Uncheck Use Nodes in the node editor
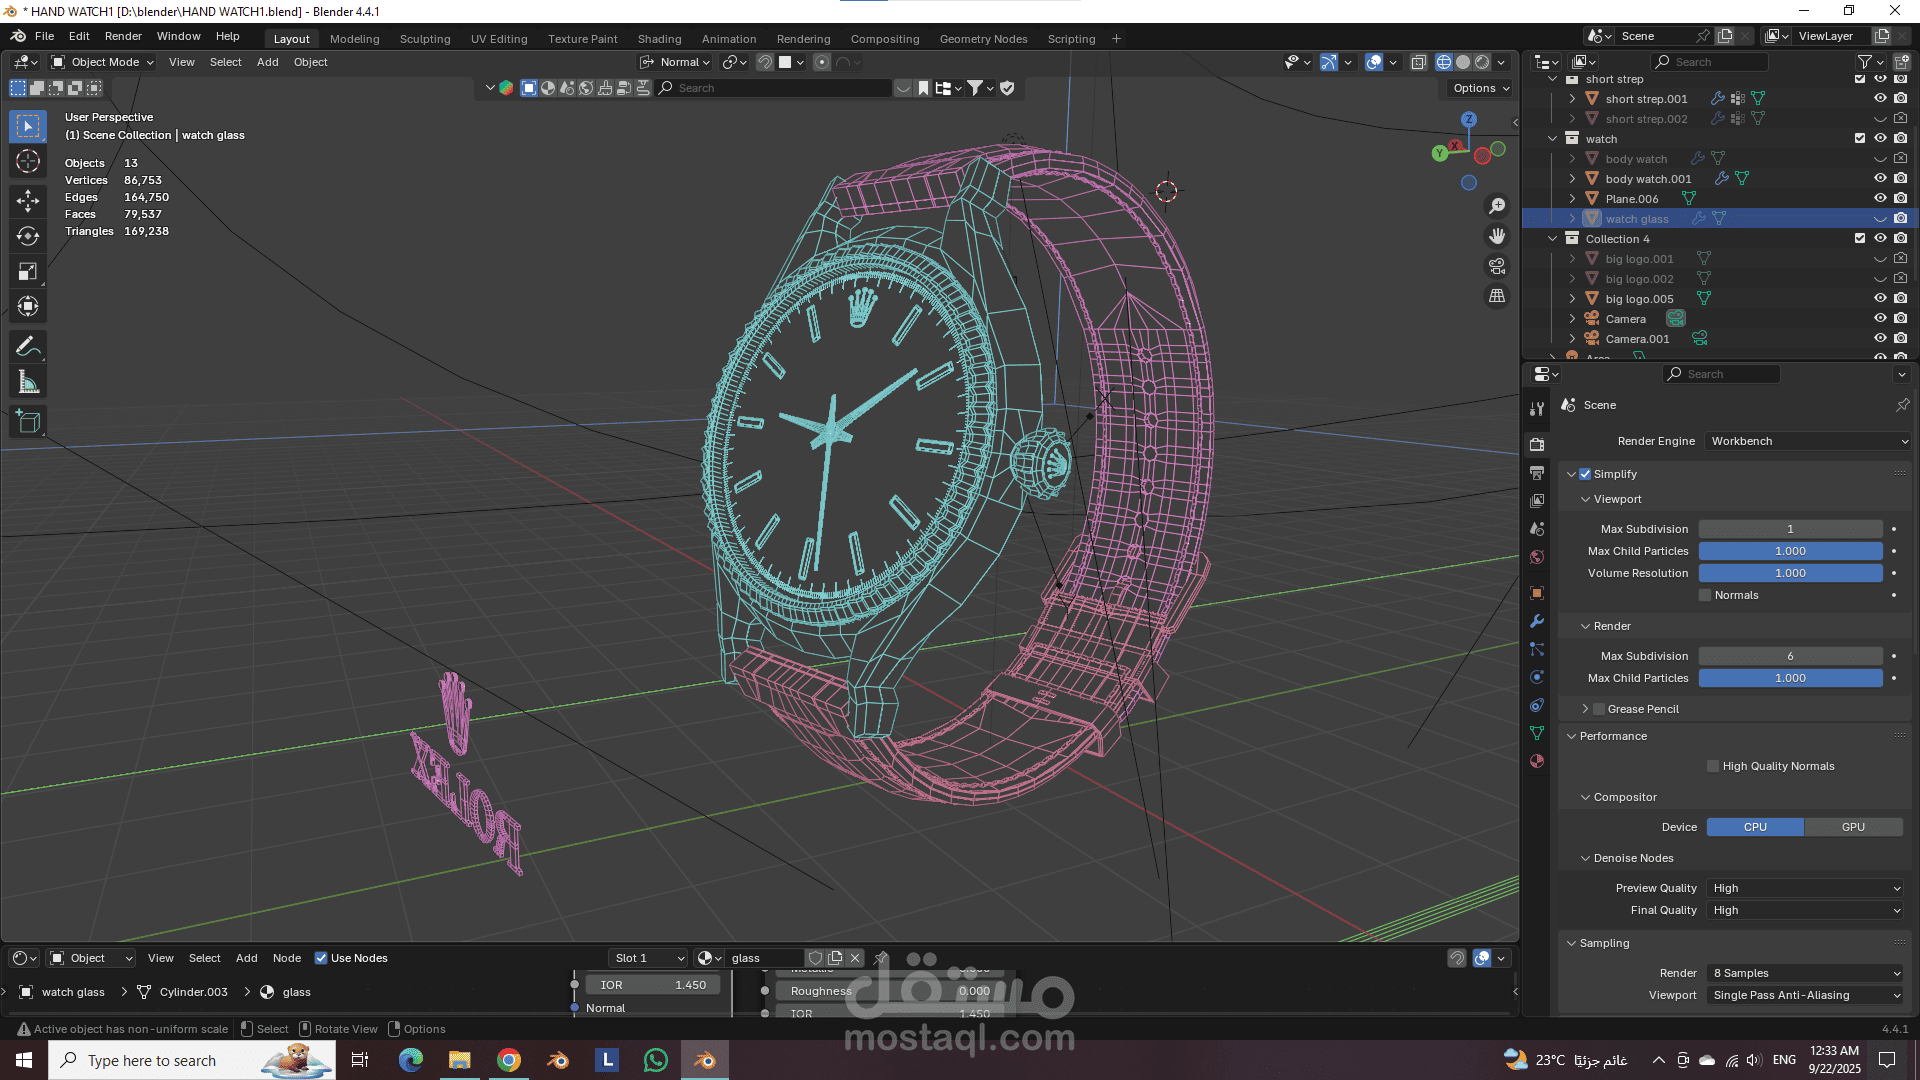This screenshot has height=1080, width=1920. click(321, 958)
